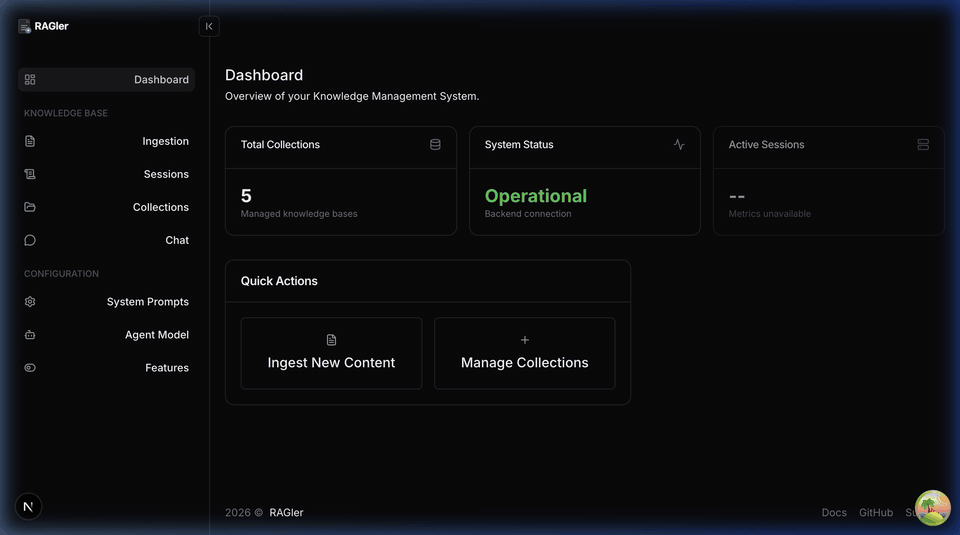Click the KNOWLEDGE BASE section label
Viewport: 960px width, 535px height.
click(x=66, y=113)
